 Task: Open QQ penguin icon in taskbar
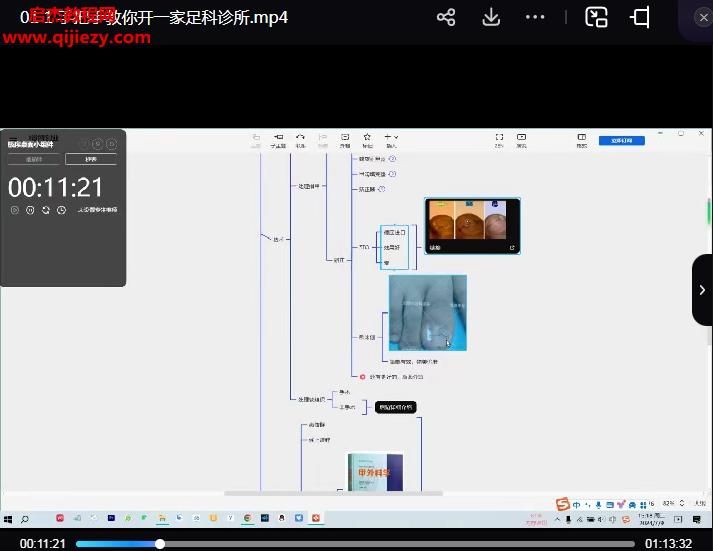click(x=281, y=518)
